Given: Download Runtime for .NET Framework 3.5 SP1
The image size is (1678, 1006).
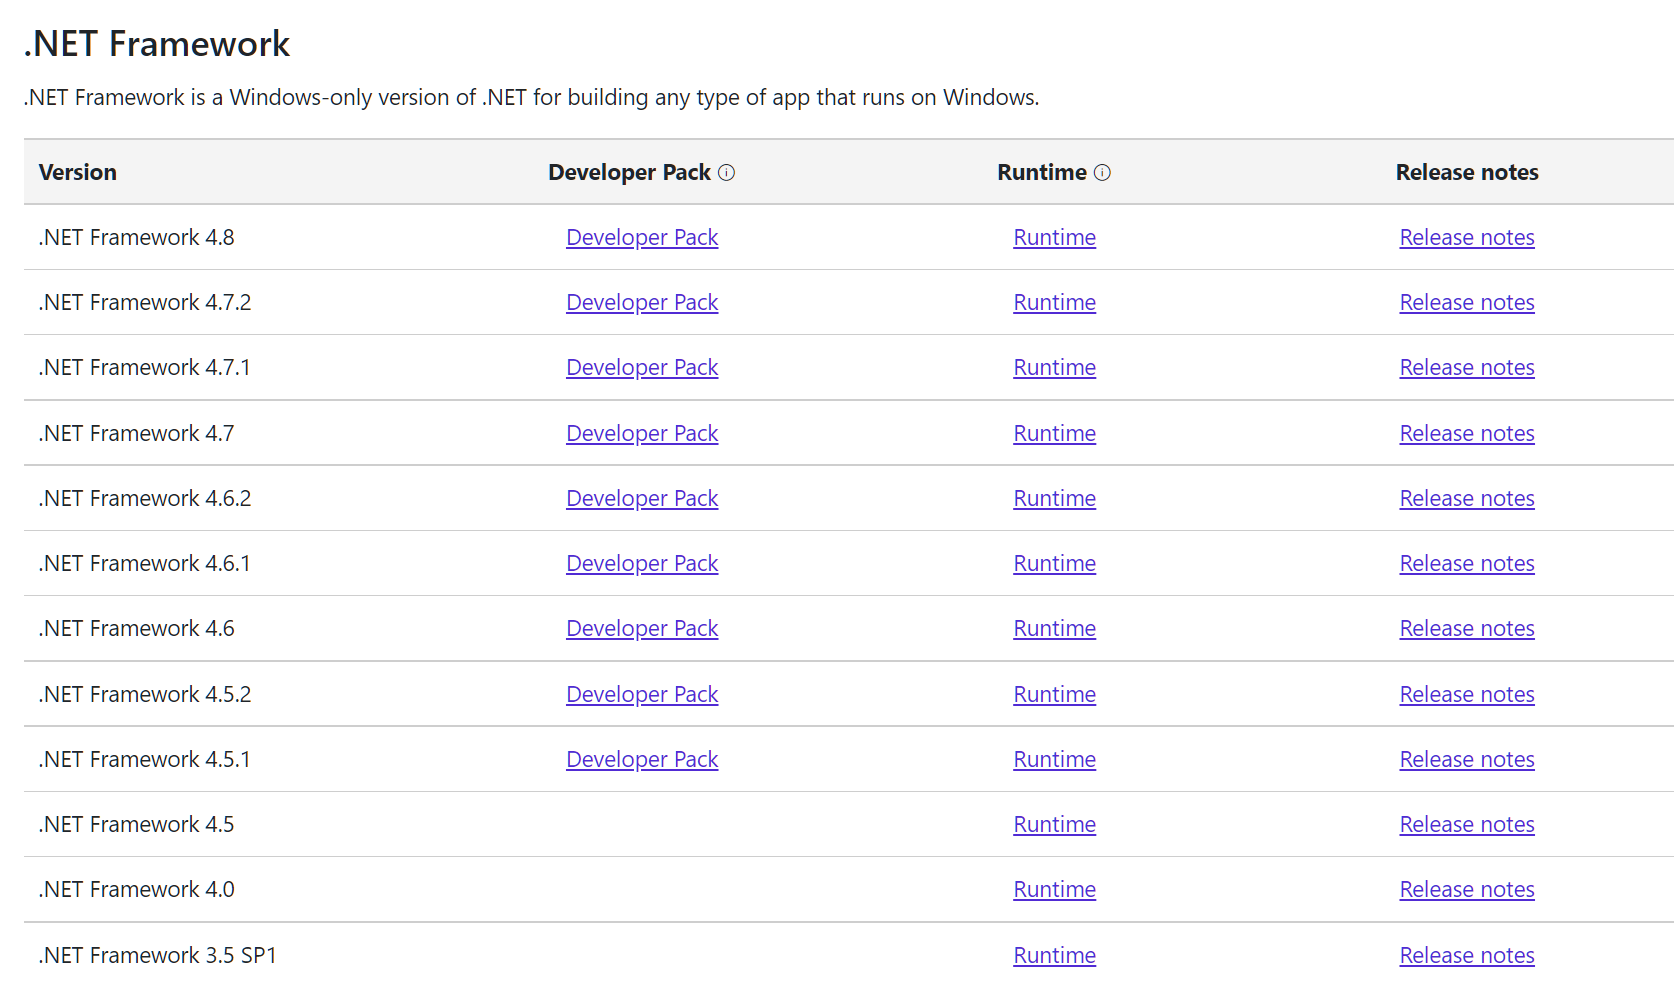Looking at the screenshot, I should tap(1054, 956).
